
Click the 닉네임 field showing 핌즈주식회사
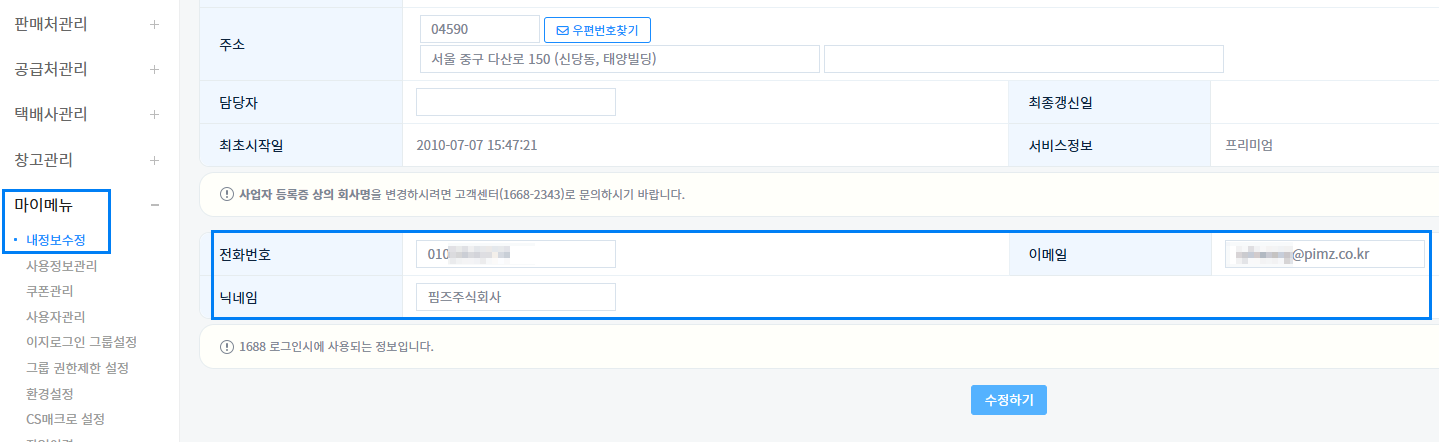tap(515, 297)
